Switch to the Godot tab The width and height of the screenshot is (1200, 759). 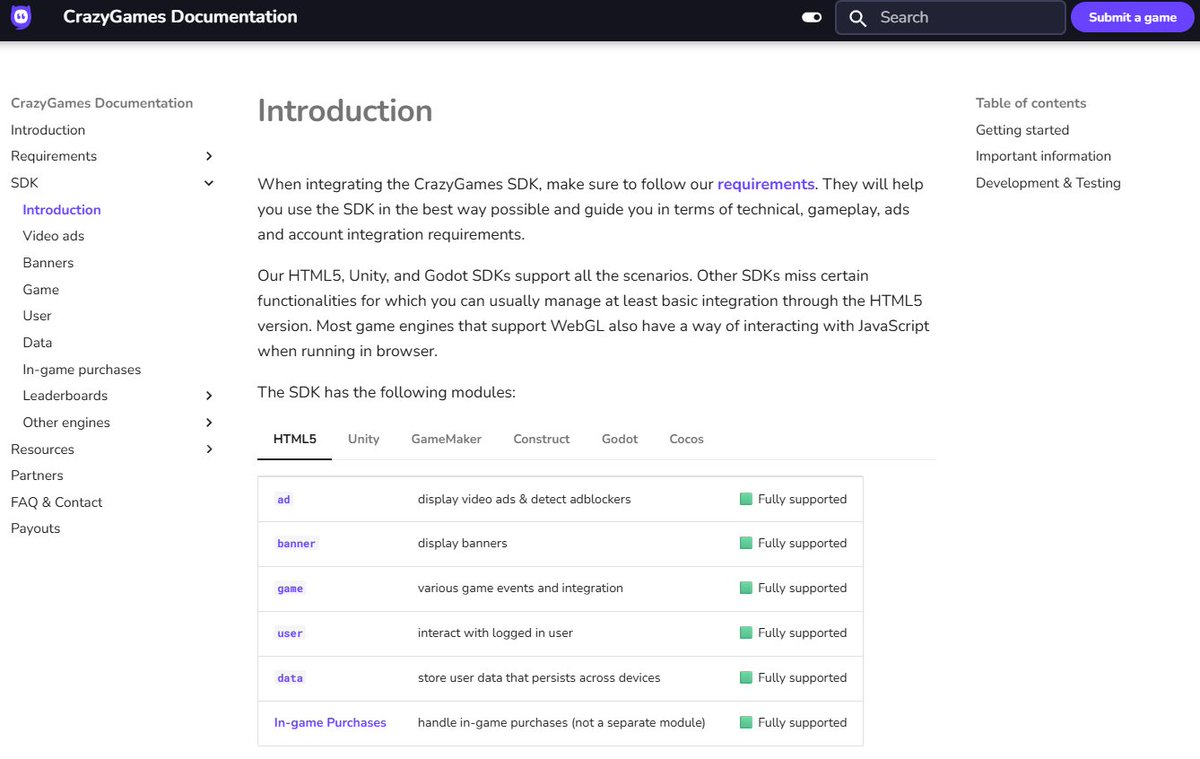(x=620, y=439)
